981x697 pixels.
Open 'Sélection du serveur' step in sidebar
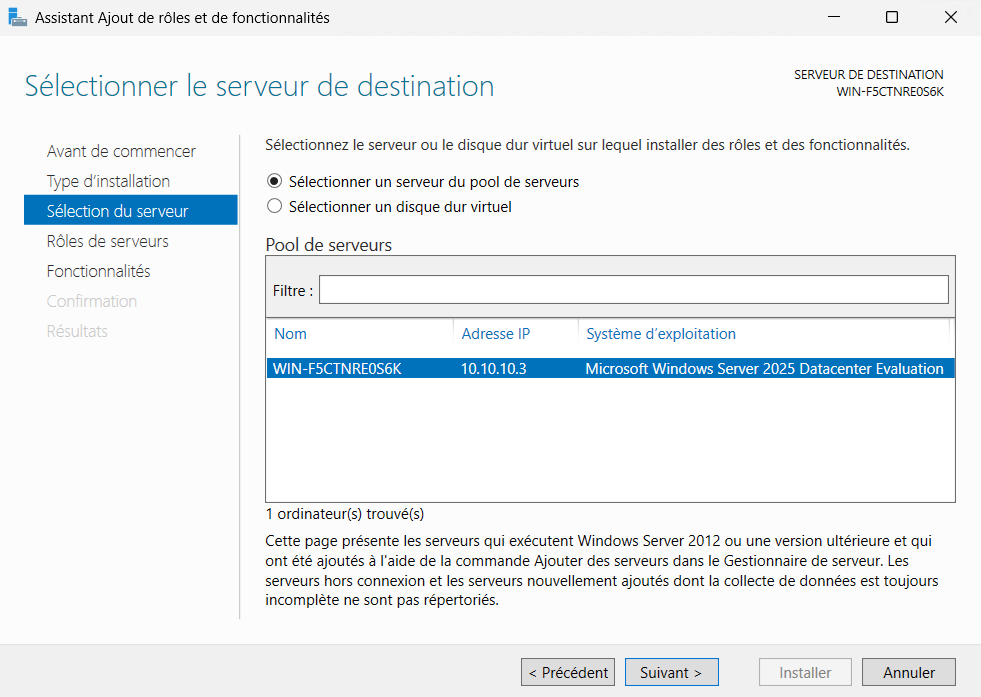coord(117,211)
